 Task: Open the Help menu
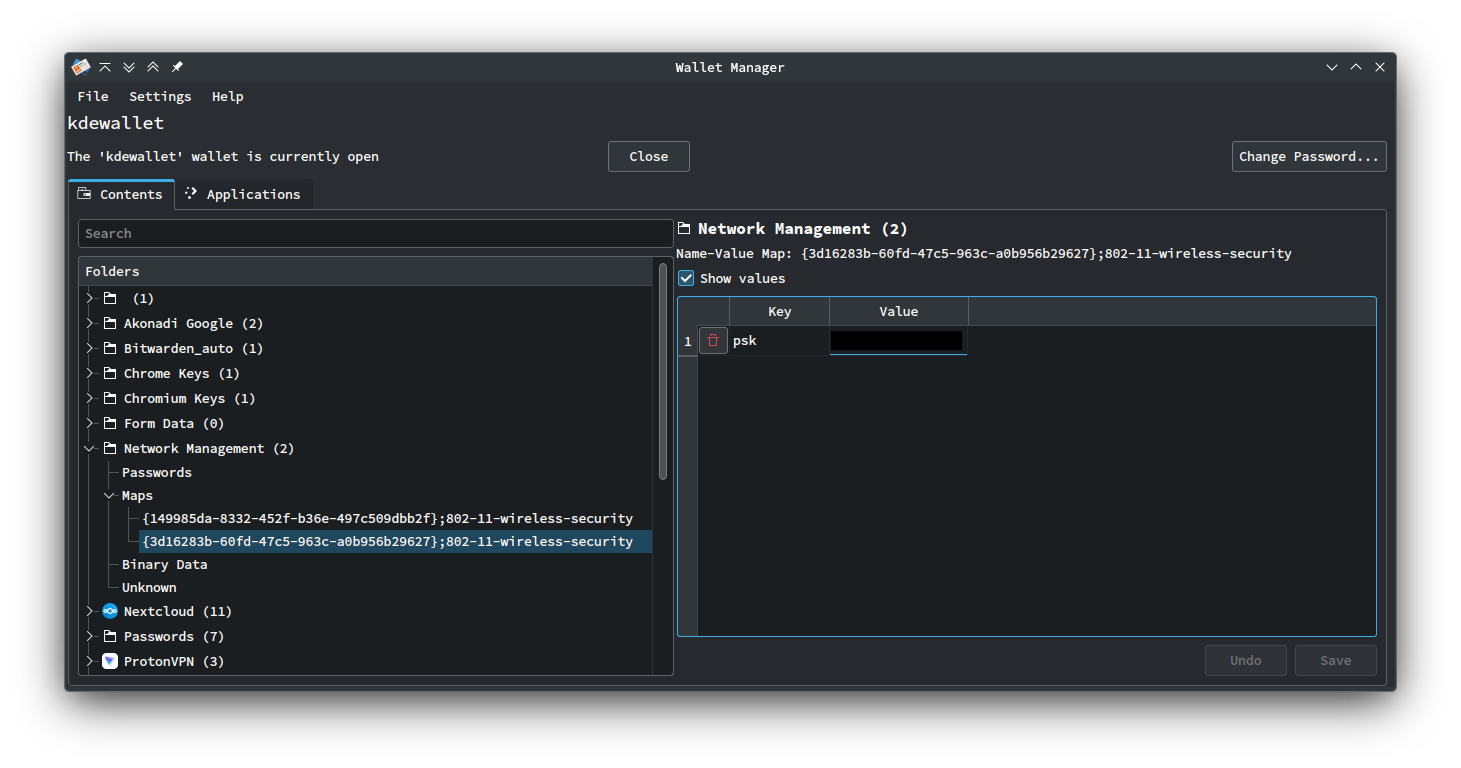[228, 96]
